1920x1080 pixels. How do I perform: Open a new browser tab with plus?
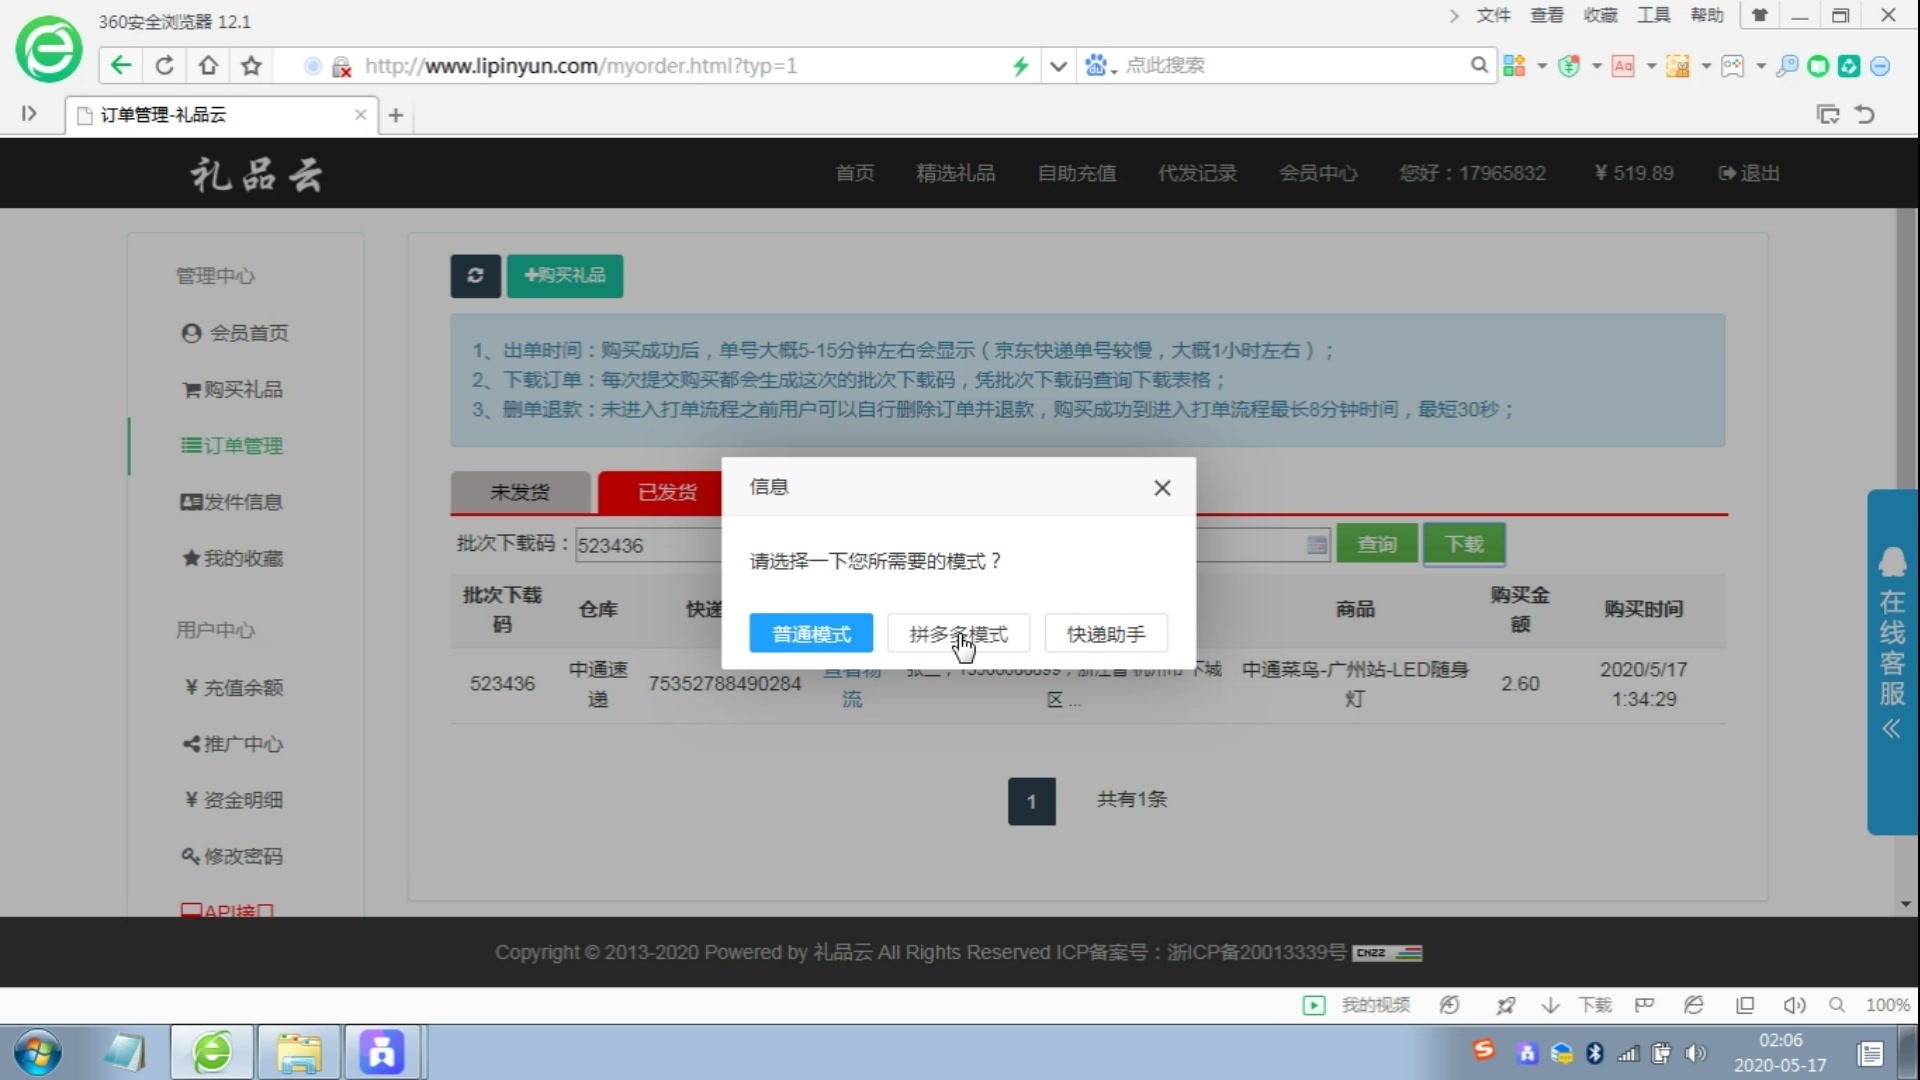coord(396,115)
